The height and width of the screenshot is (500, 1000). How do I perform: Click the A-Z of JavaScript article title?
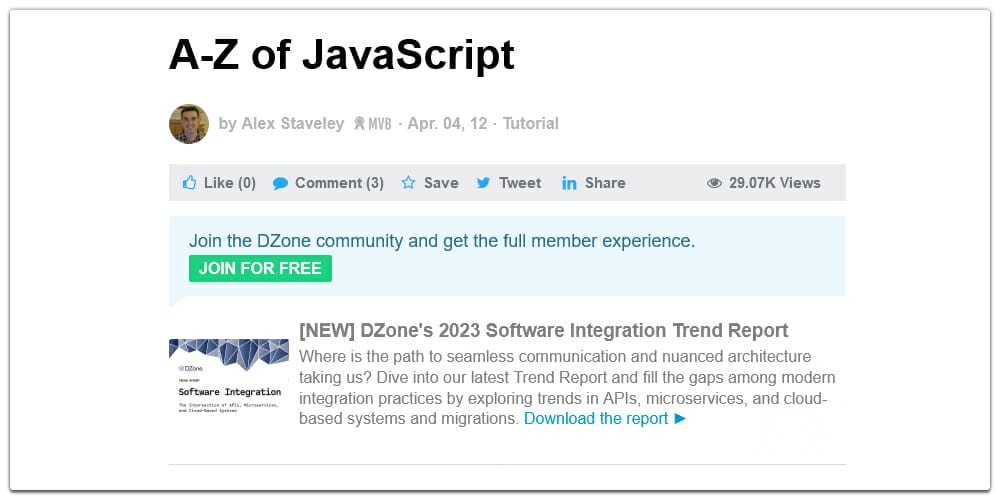tap(341, 54)
